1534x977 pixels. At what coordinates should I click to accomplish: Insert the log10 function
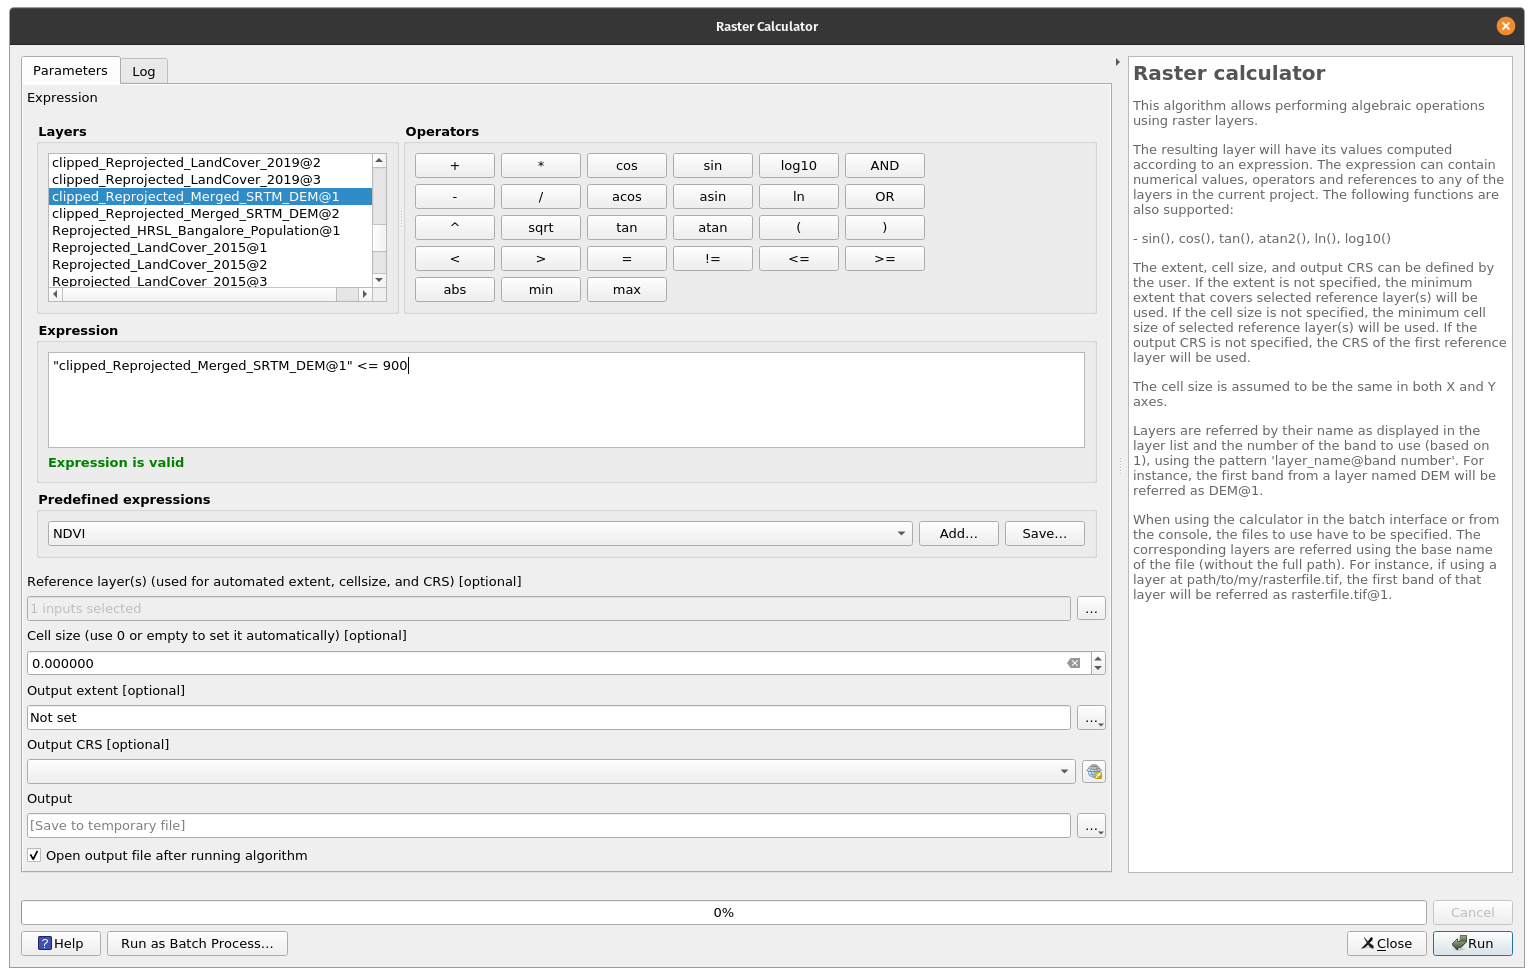pos(799,166)
